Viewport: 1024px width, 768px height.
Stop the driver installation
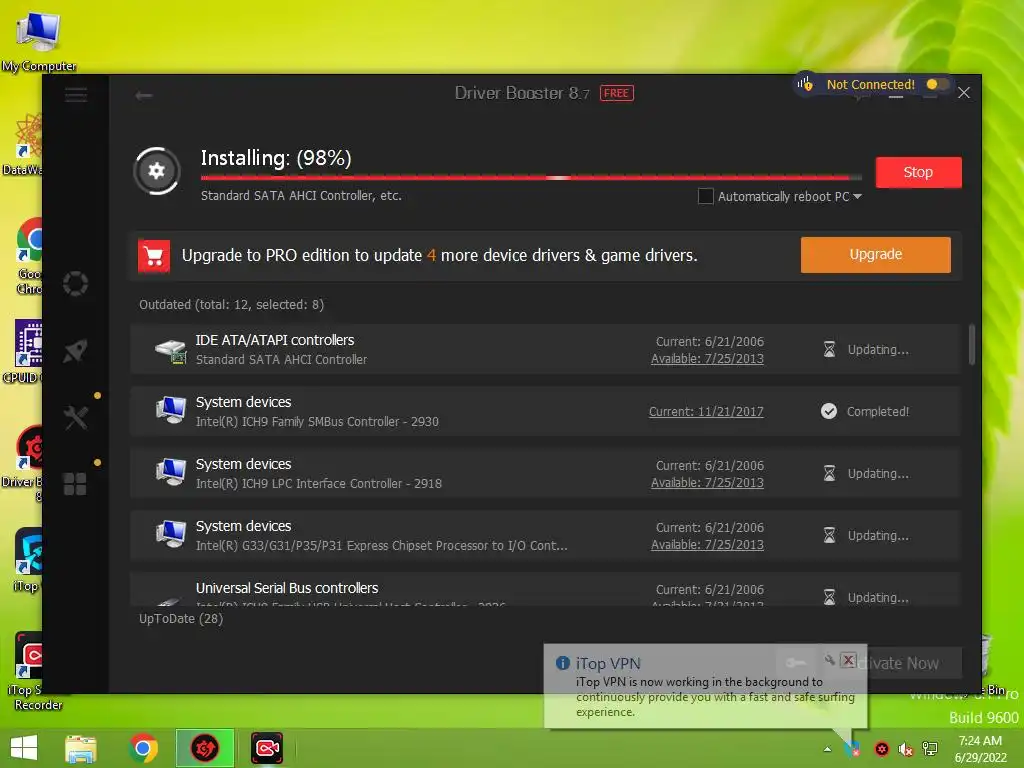click(918, 172)
